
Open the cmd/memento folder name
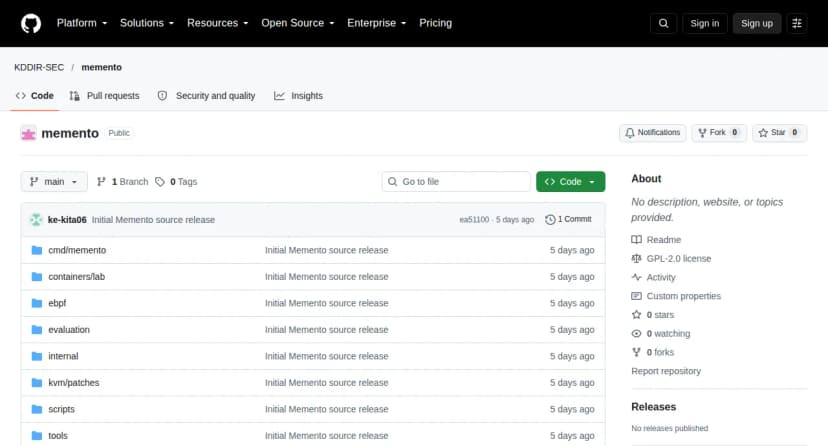77,250
